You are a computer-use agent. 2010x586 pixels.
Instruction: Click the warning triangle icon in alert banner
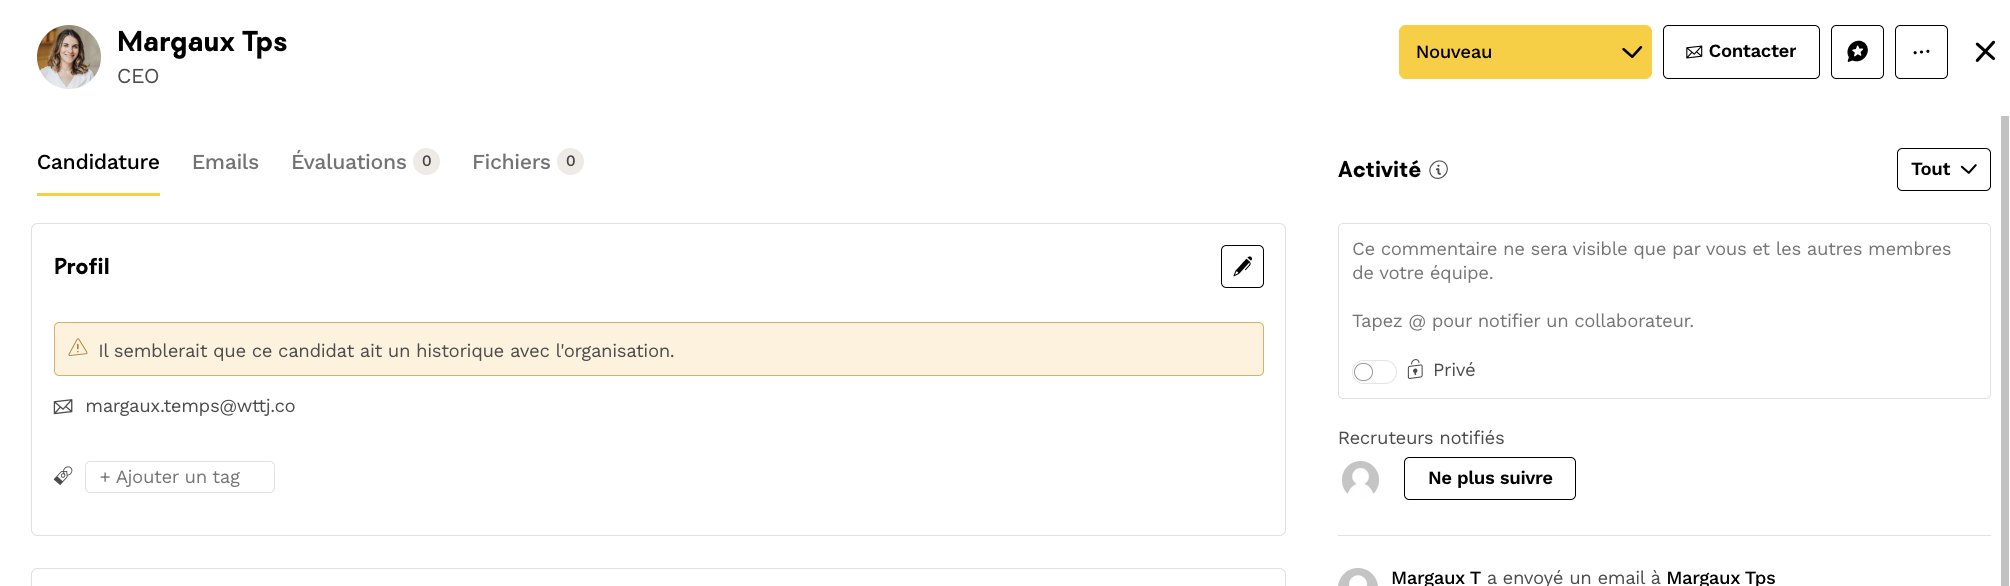(78, 348)
